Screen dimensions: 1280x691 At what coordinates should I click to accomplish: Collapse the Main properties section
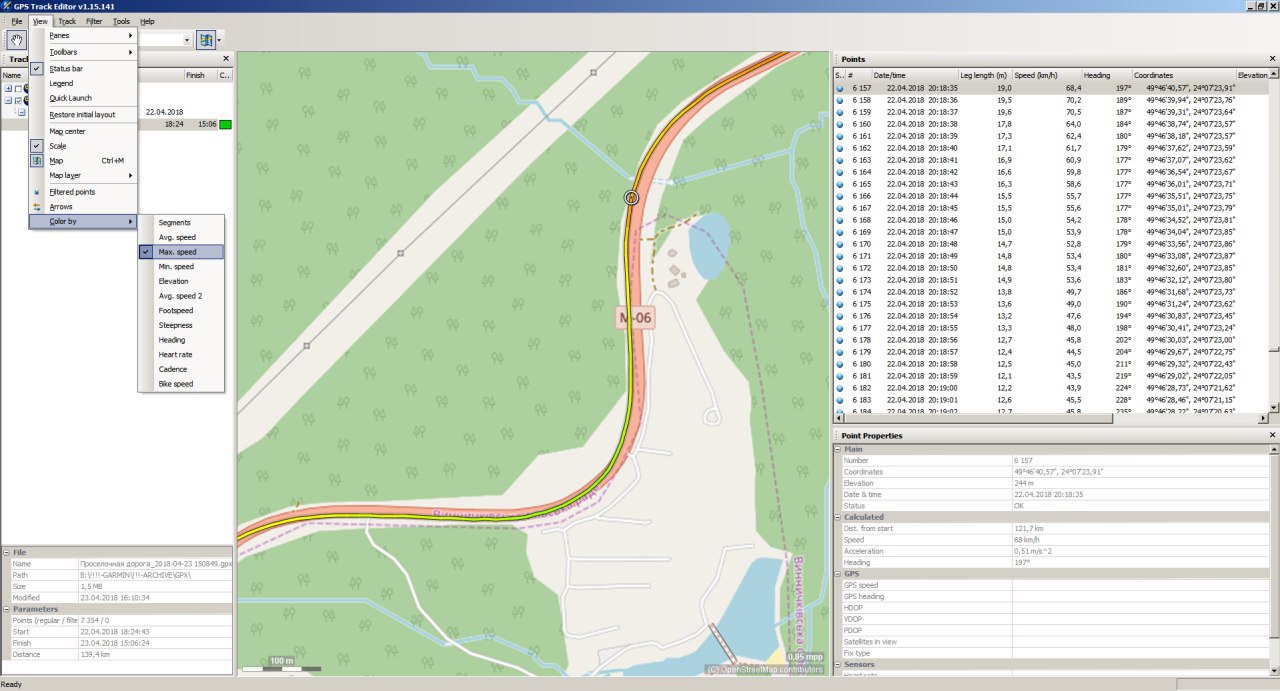pos(838,449)
